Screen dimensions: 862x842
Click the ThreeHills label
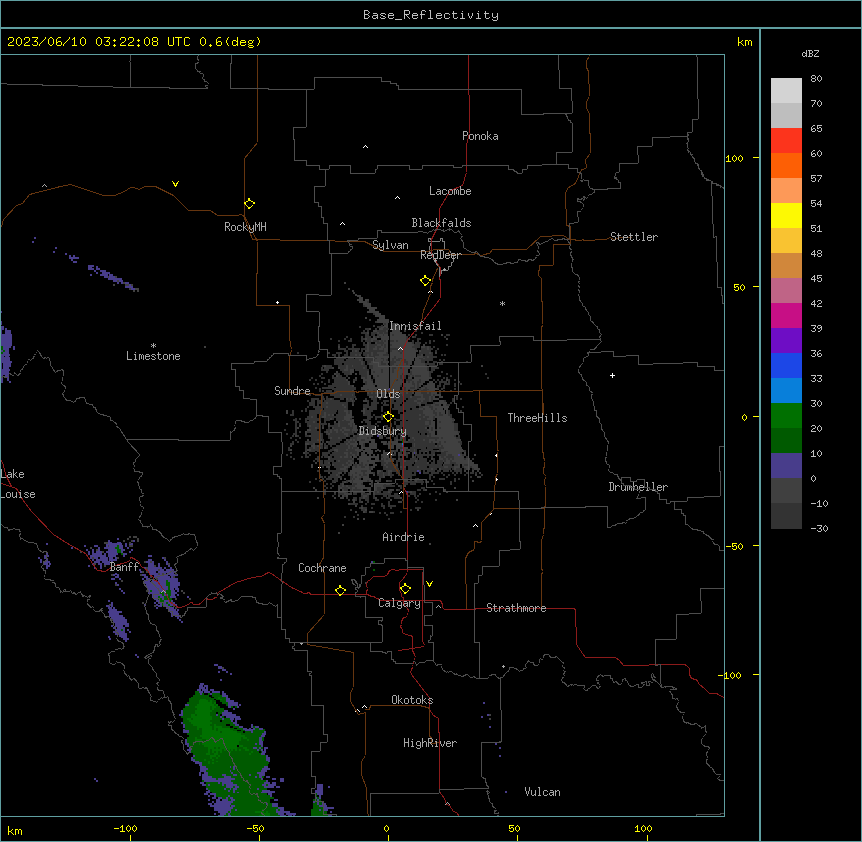pos(537,418)
